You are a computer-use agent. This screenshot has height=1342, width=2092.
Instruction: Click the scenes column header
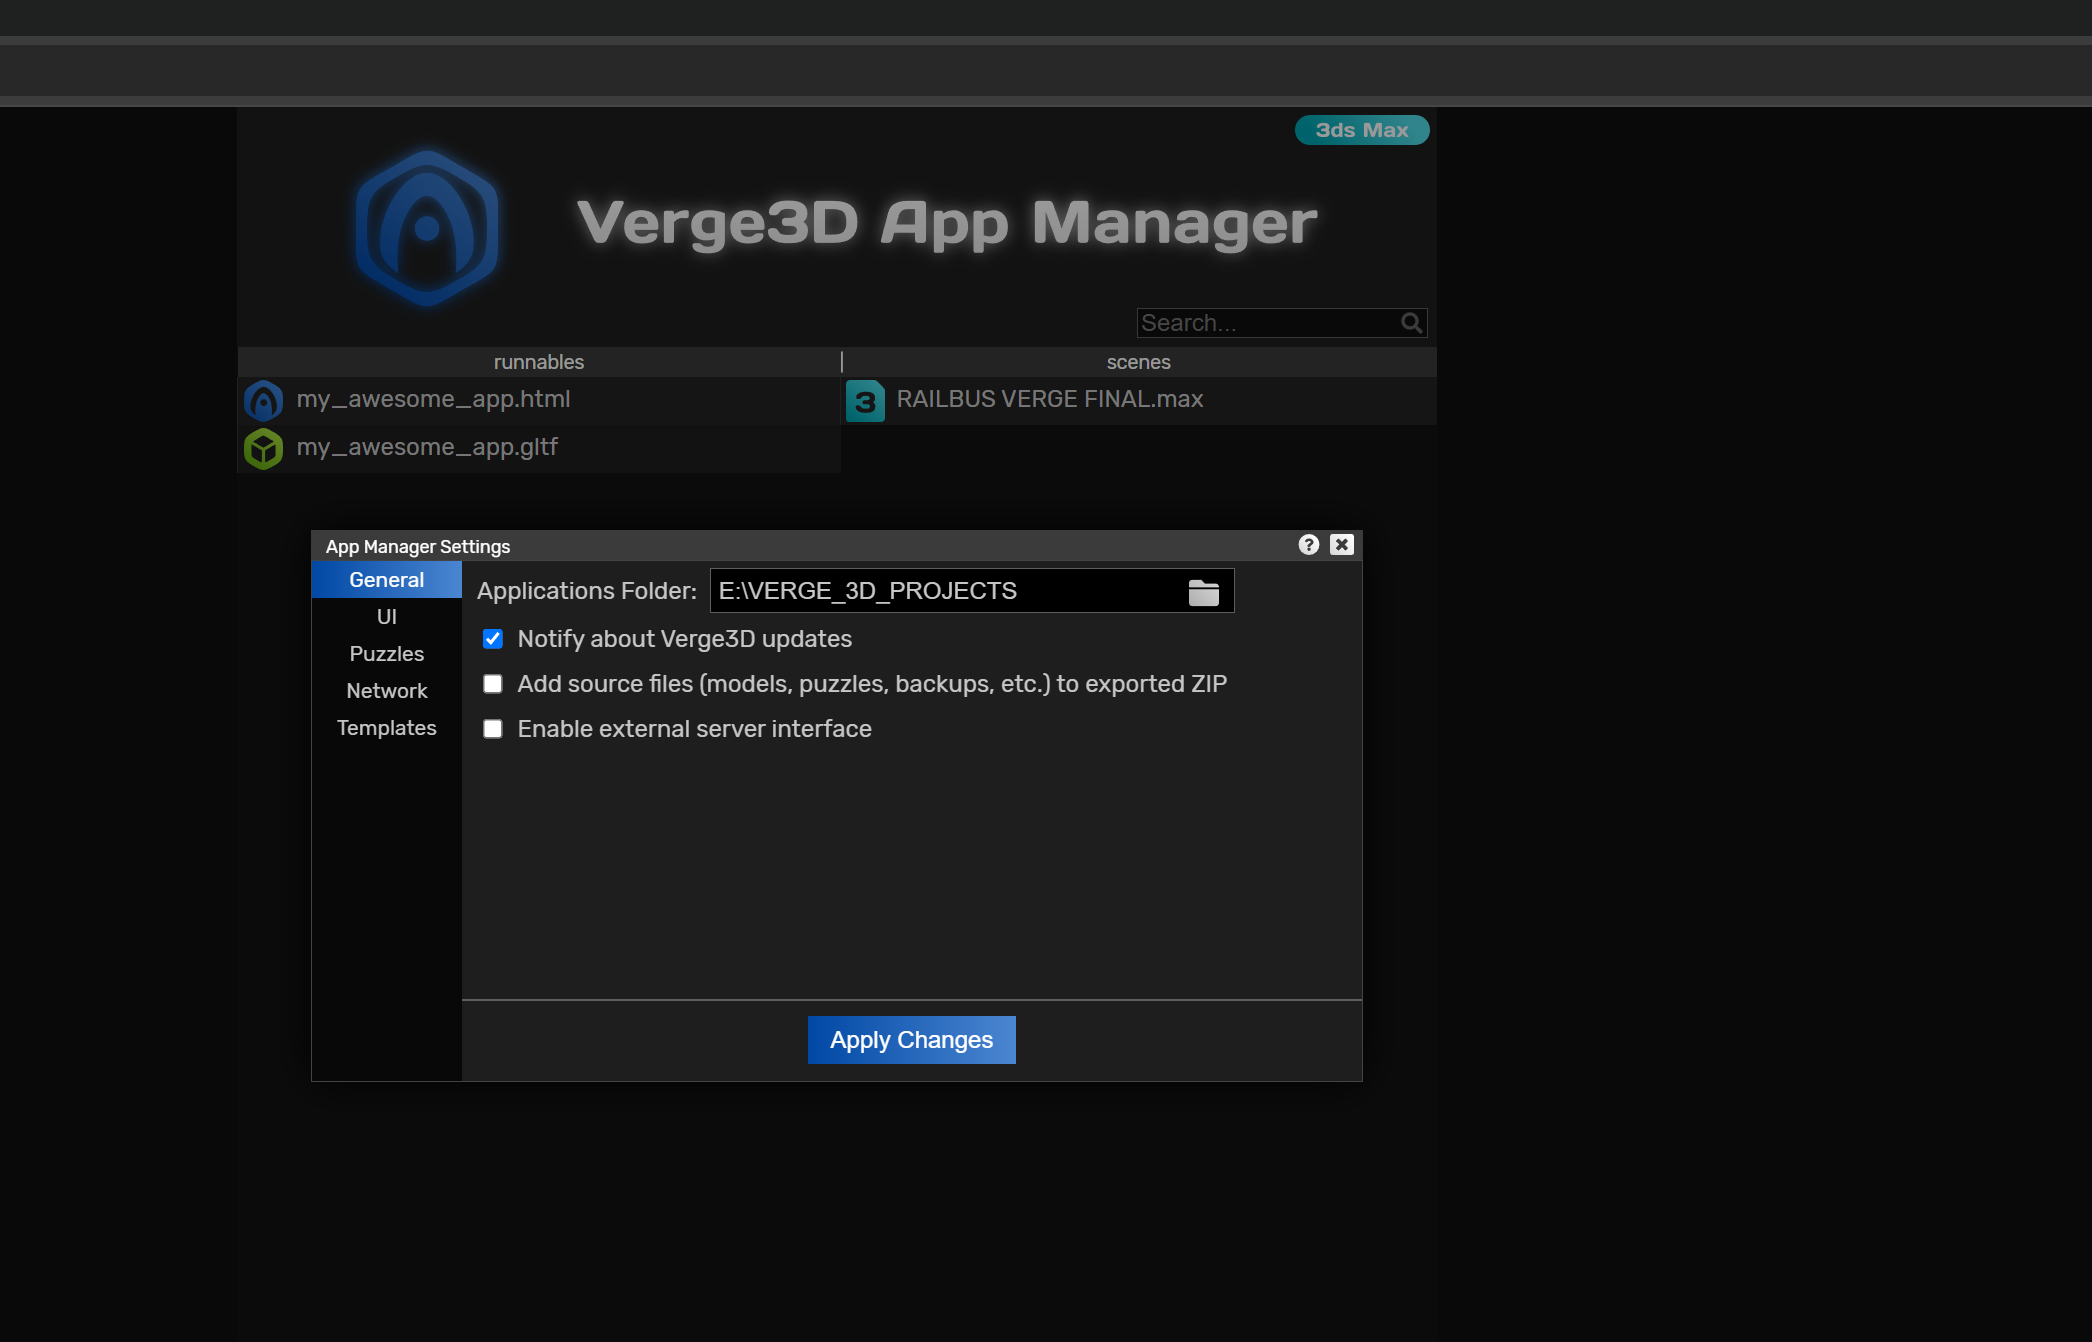tap(1139, 362)
